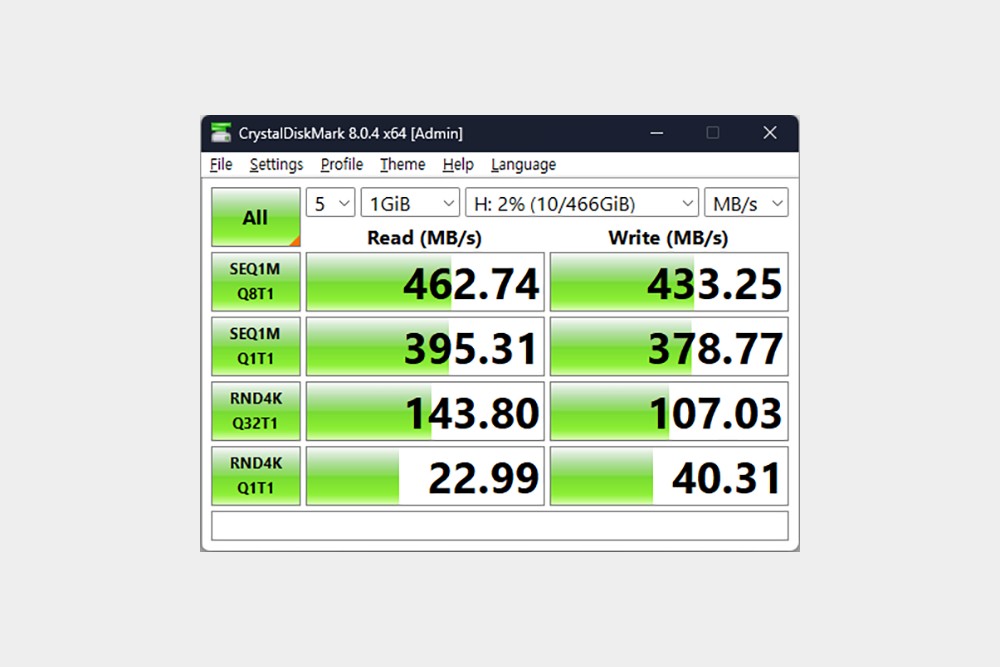Click the 107.03 write result
Image resolution: width=1000 pixels, height=667 pixels.
pyautogui.click(x=669, y=411)
